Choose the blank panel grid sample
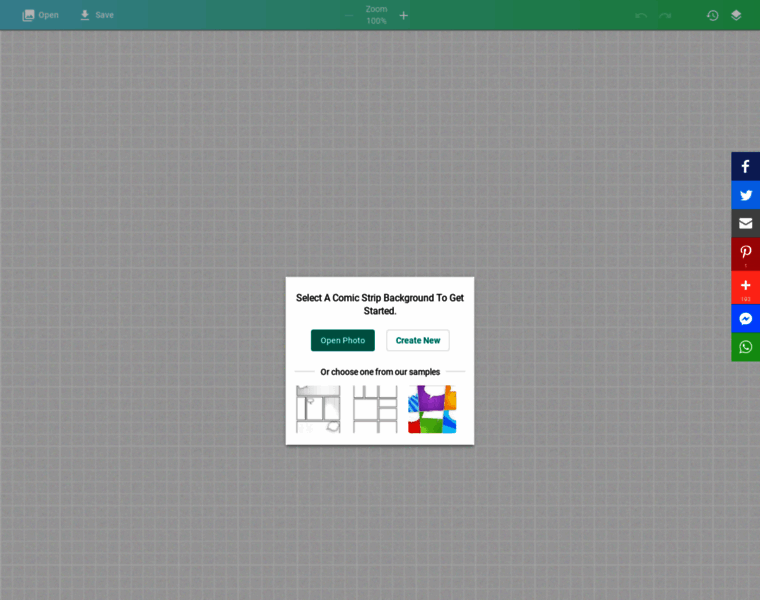 point(375,409)
